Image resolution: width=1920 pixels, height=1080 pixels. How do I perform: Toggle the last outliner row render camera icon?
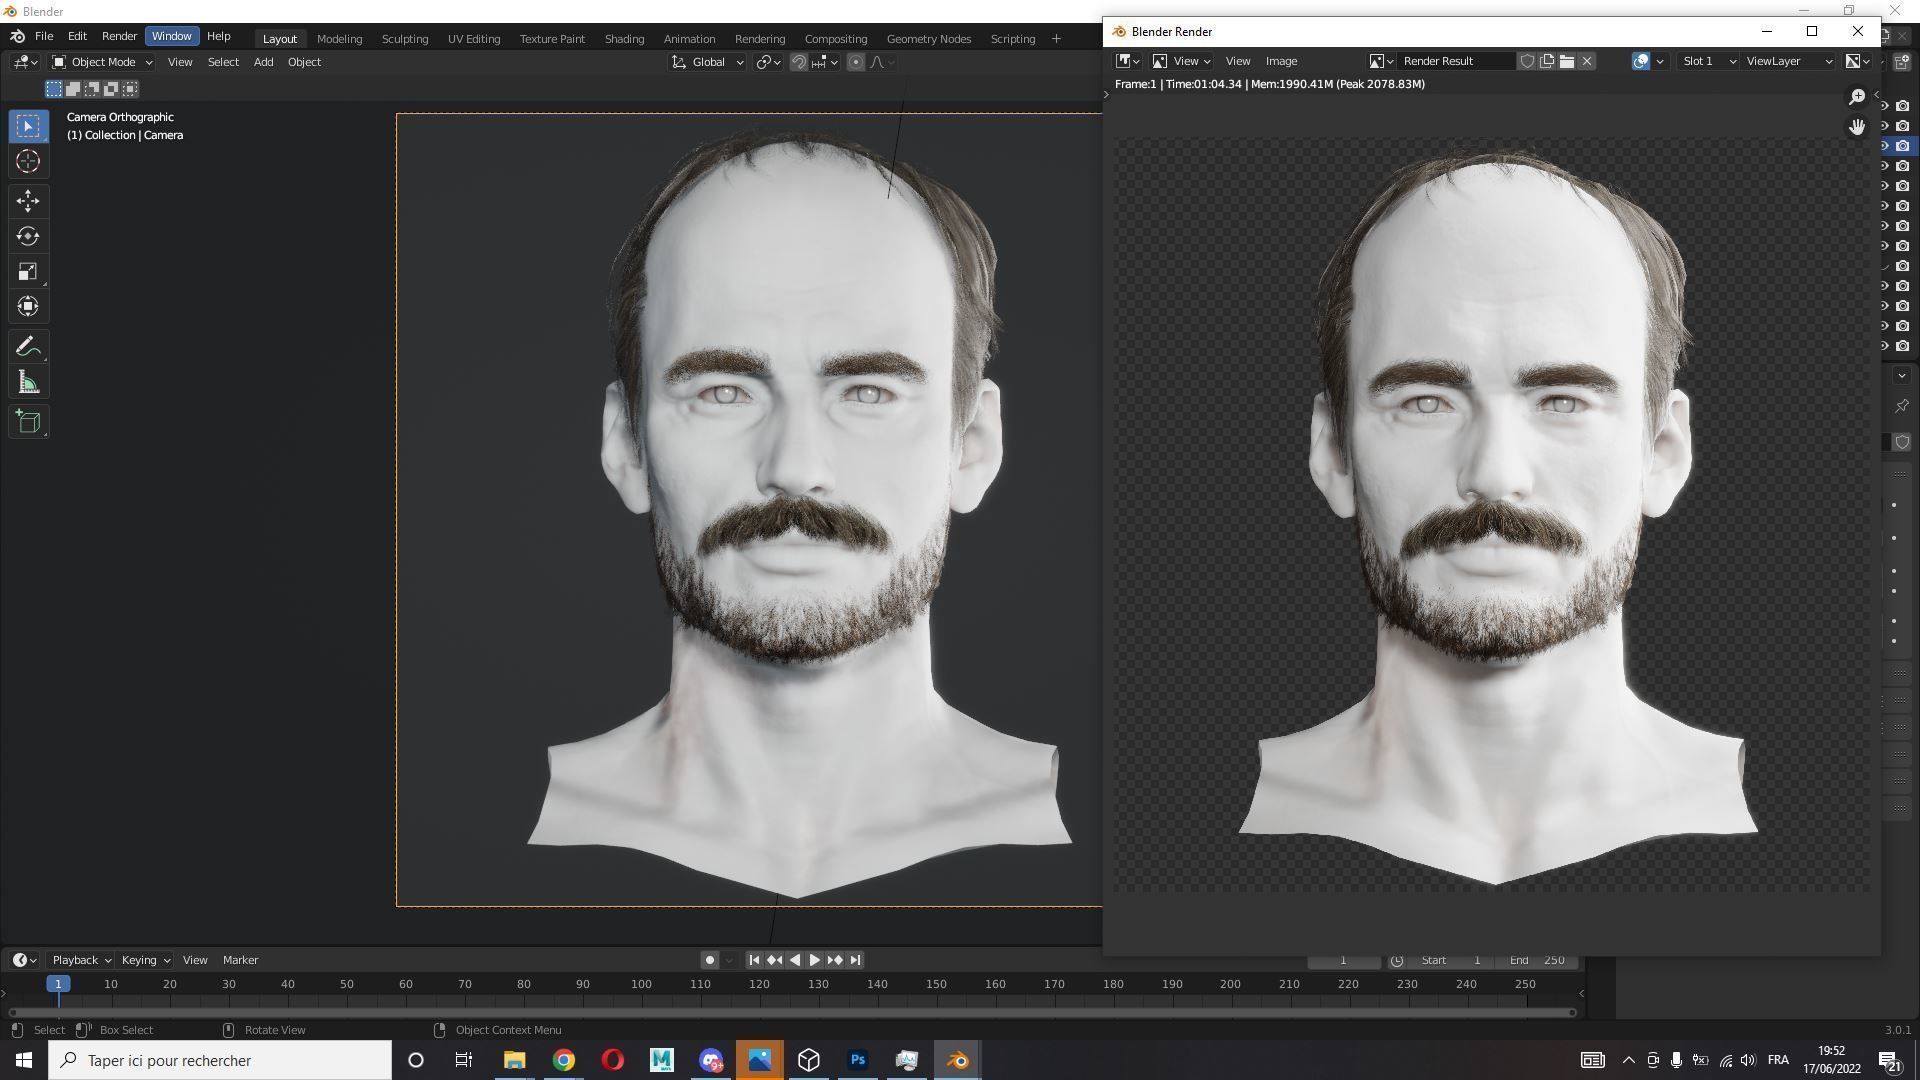click(1903, 346)
